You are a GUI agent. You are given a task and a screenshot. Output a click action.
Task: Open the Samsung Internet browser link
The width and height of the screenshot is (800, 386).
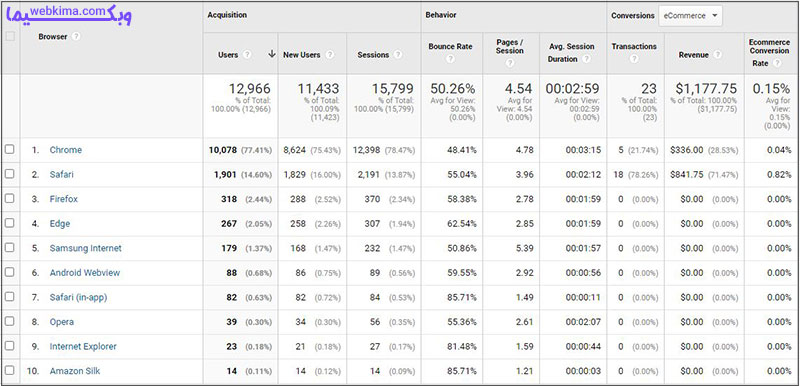[x=86, y=248]
